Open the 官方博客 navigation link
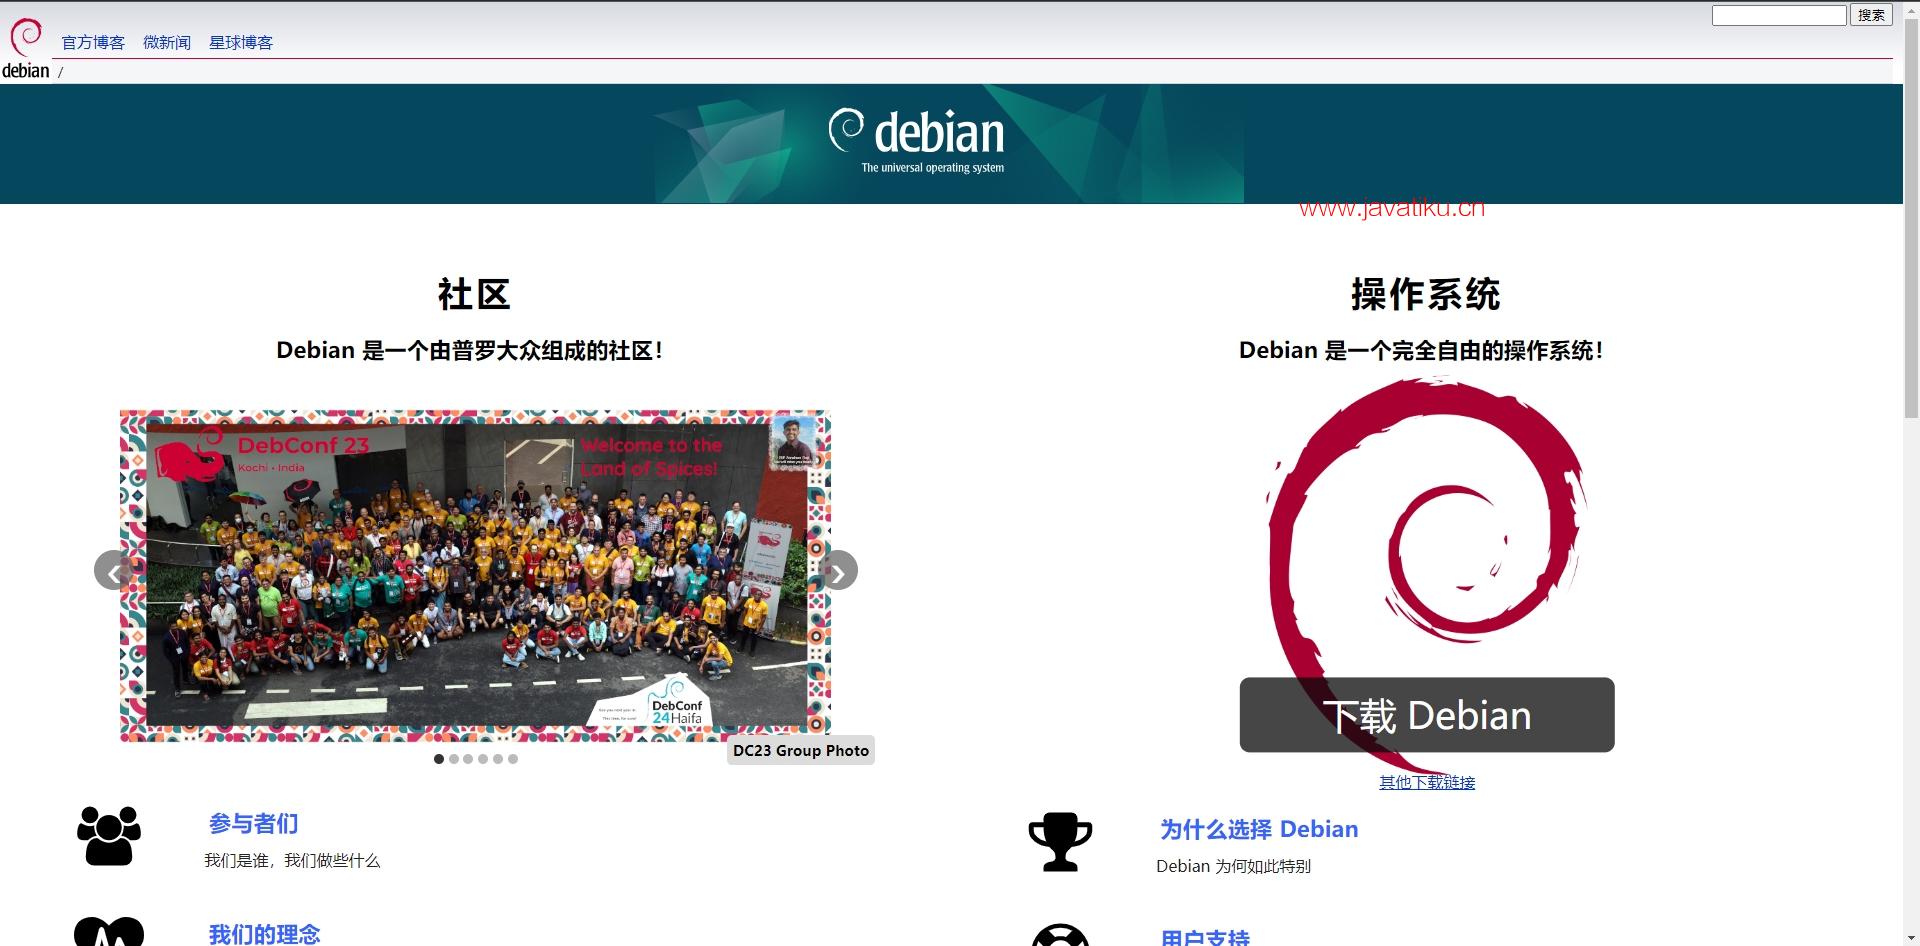1920x946 pixels. coord(93,42)
